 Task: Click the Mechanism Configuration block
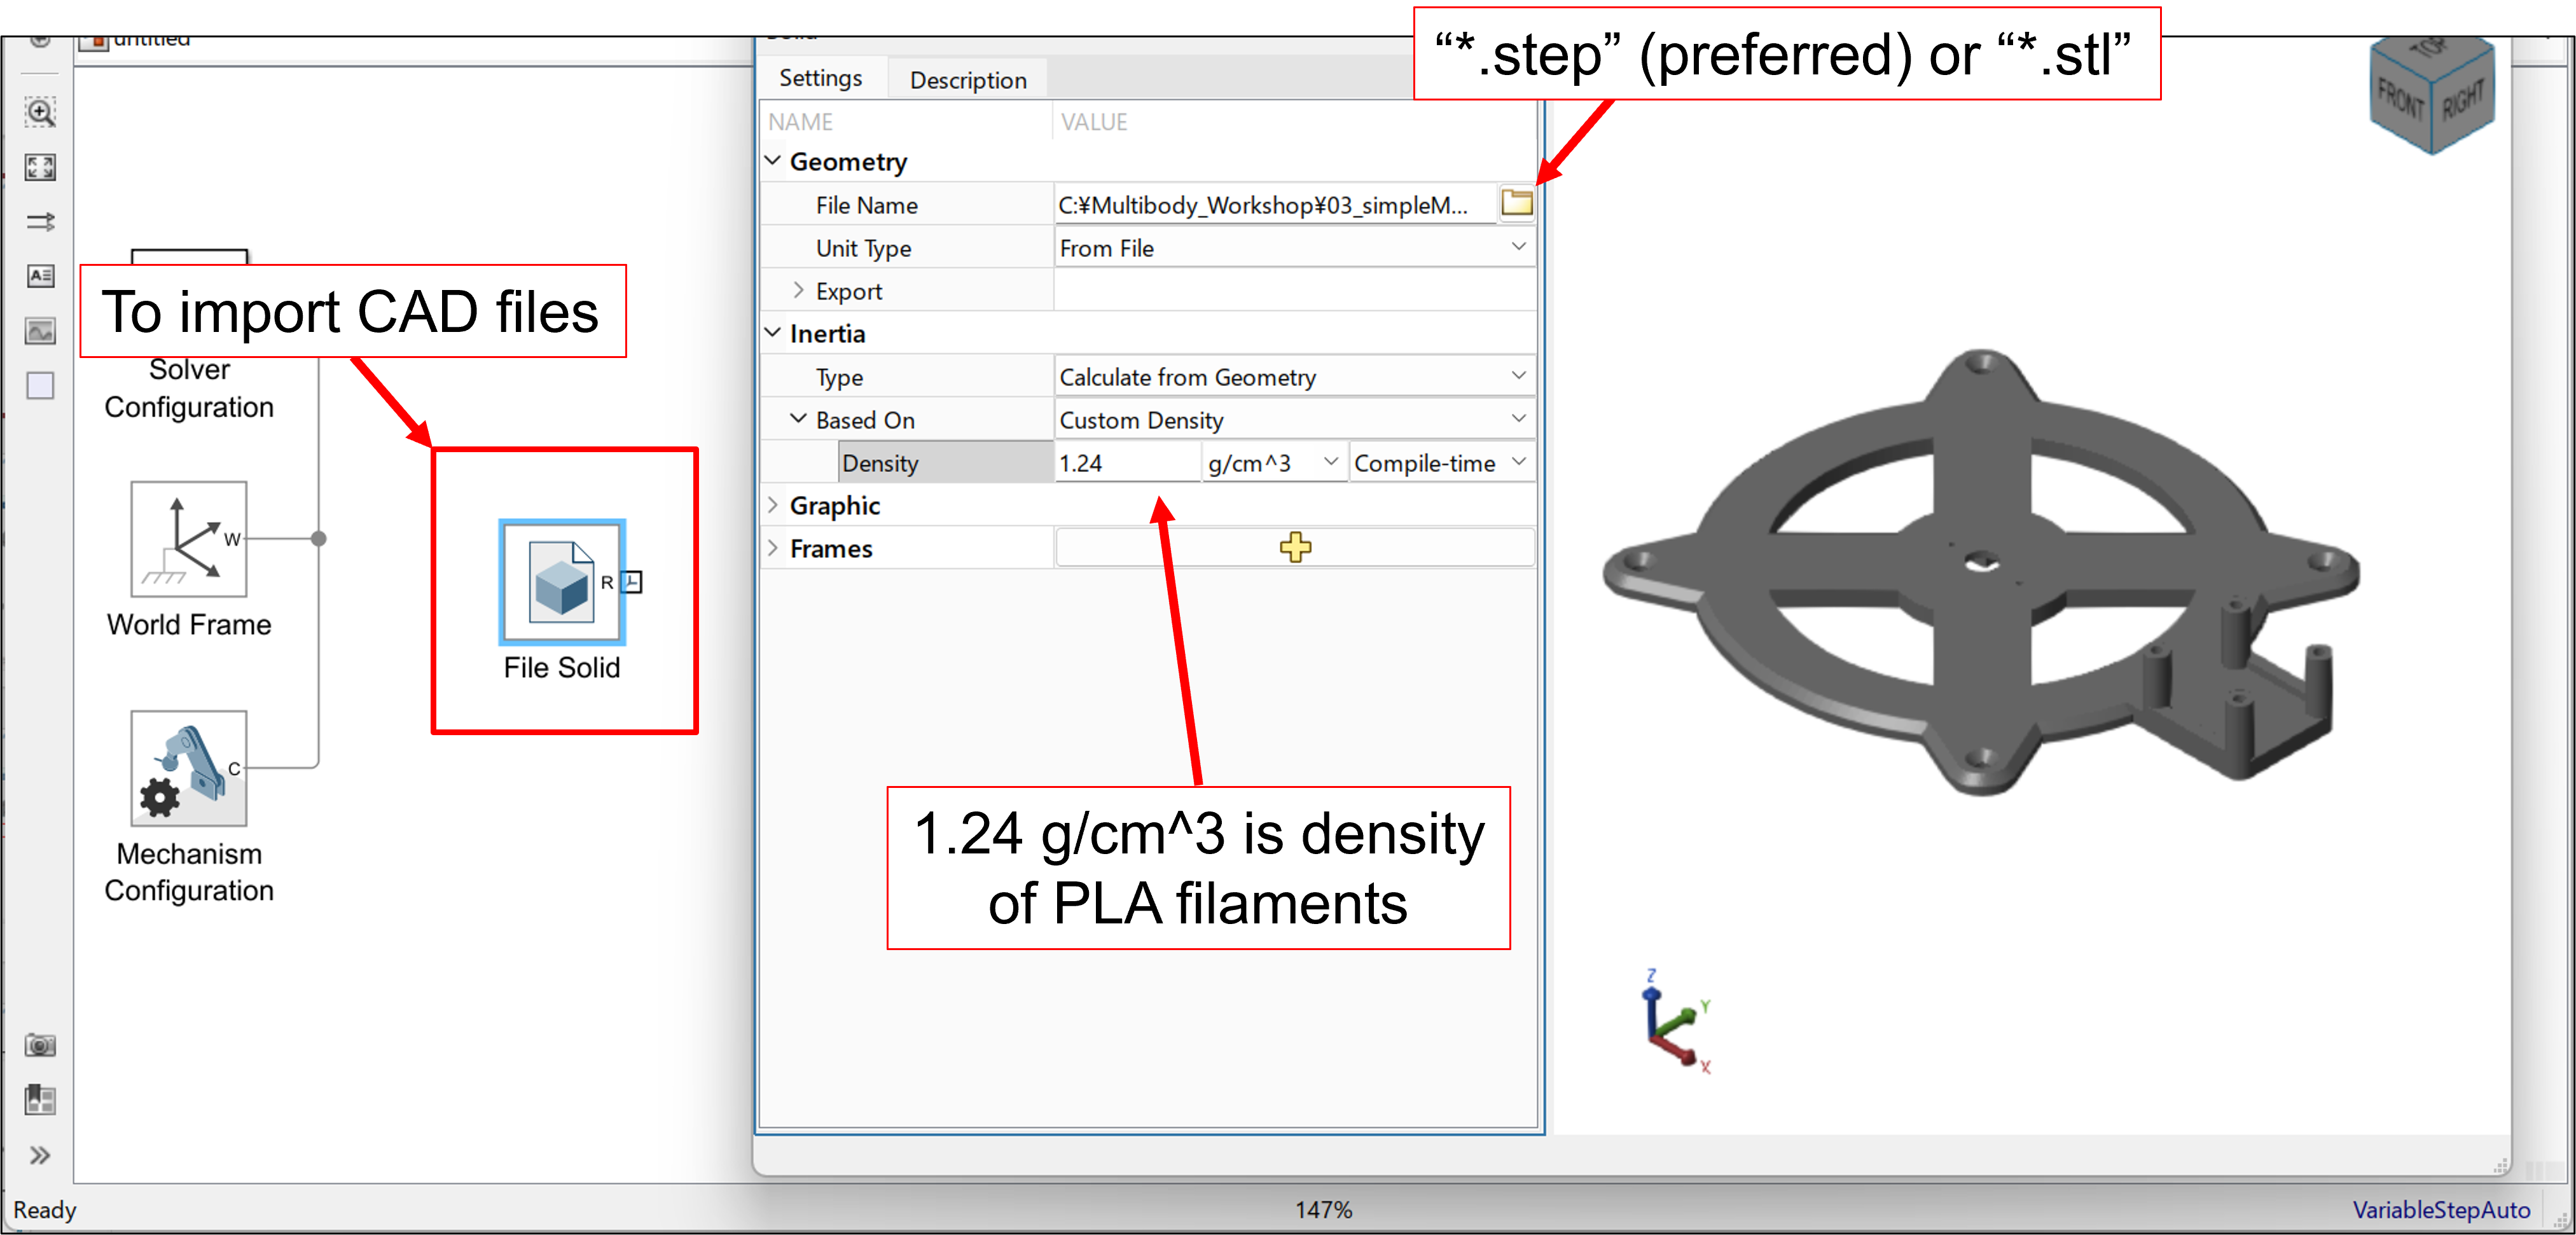pos(188,768)
